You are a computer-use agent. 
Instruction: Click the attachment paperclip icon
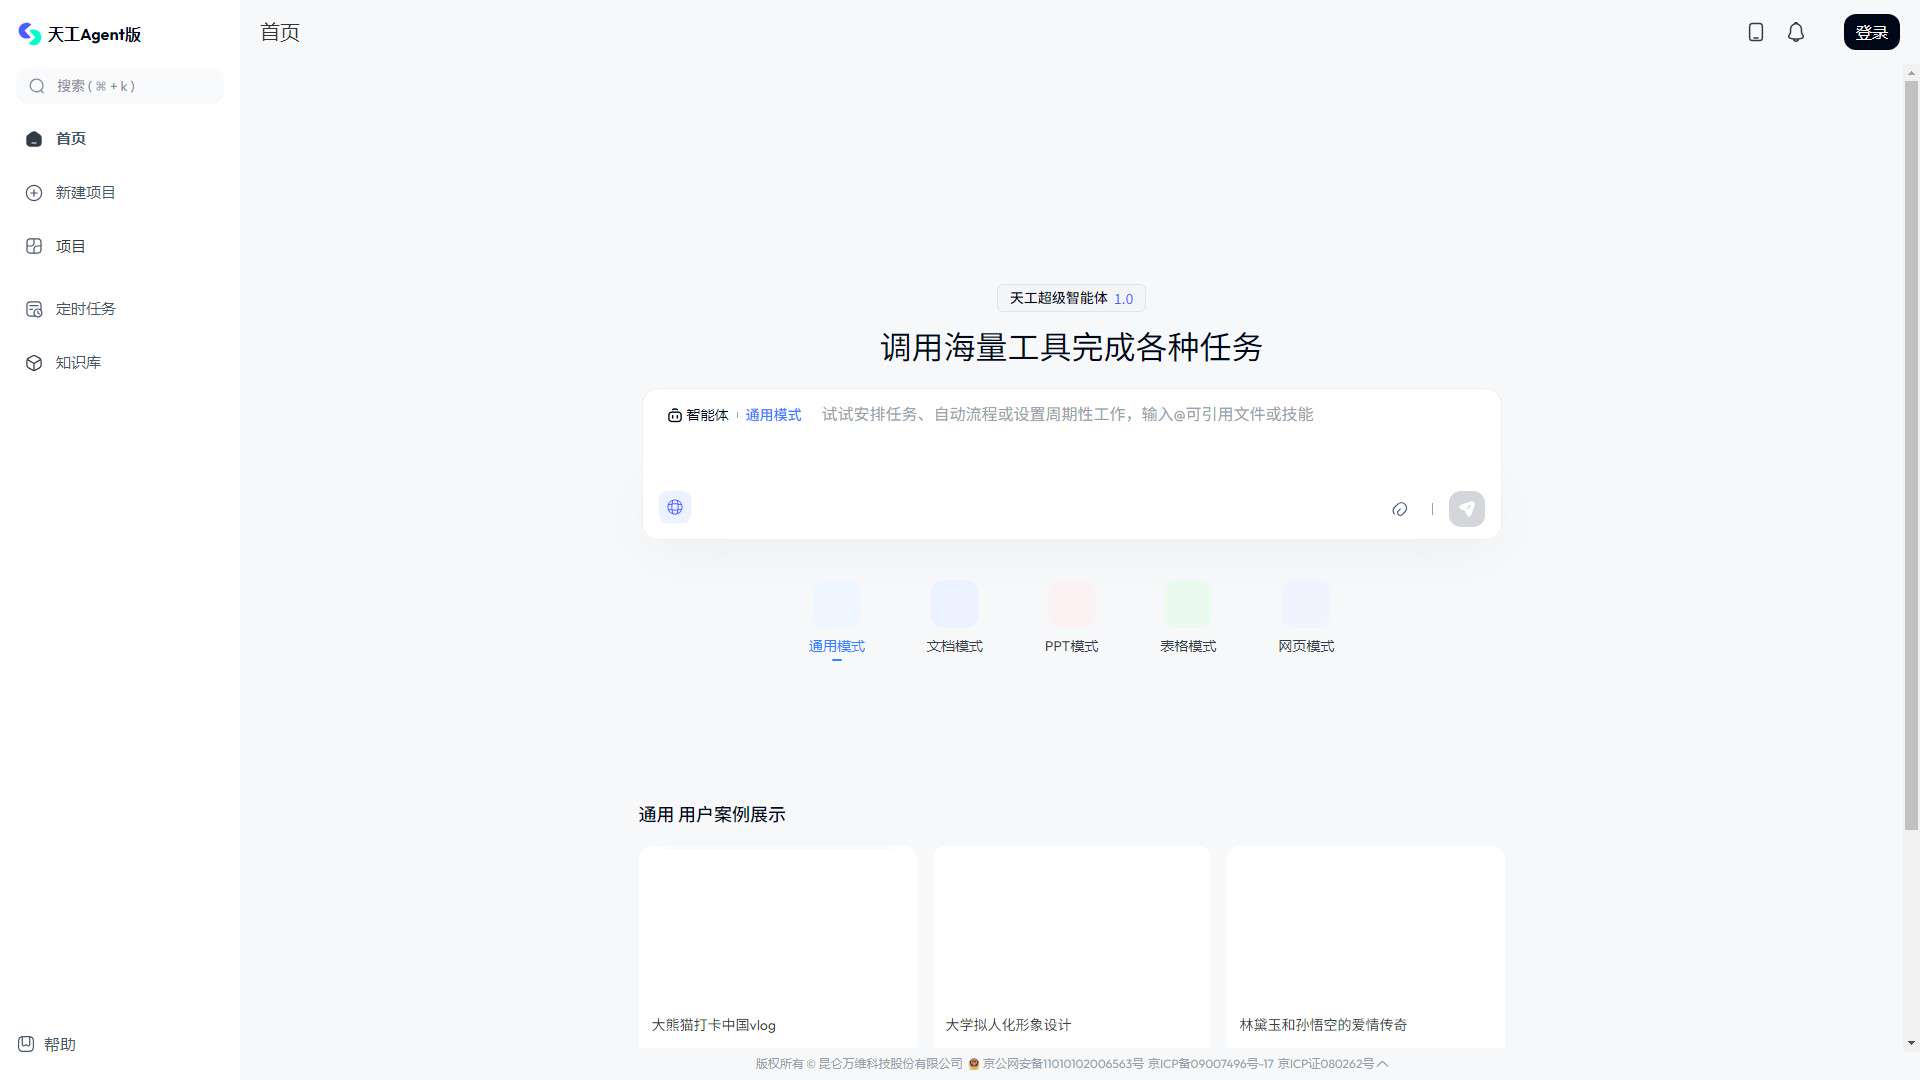(1400, 509)
